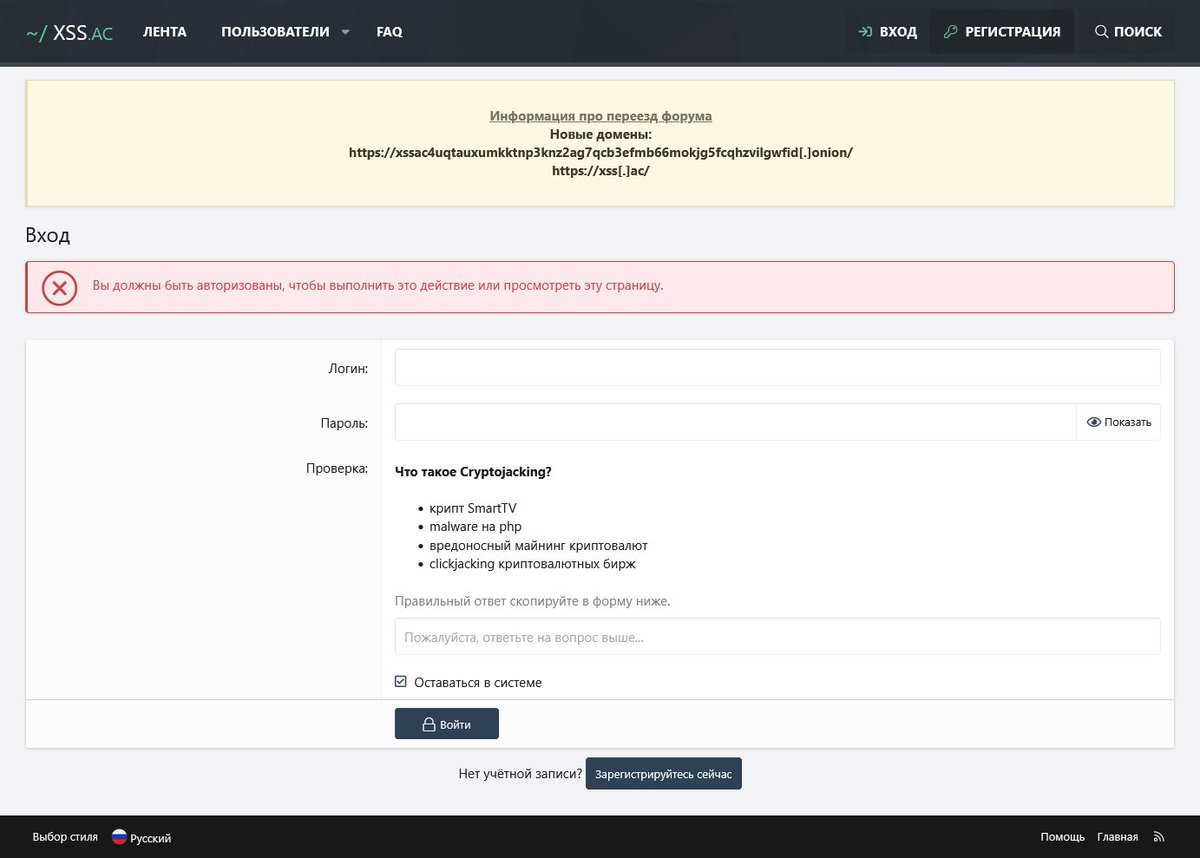Open the FAQ section
The image size is (1200, 858).
(x=389, y=31)
